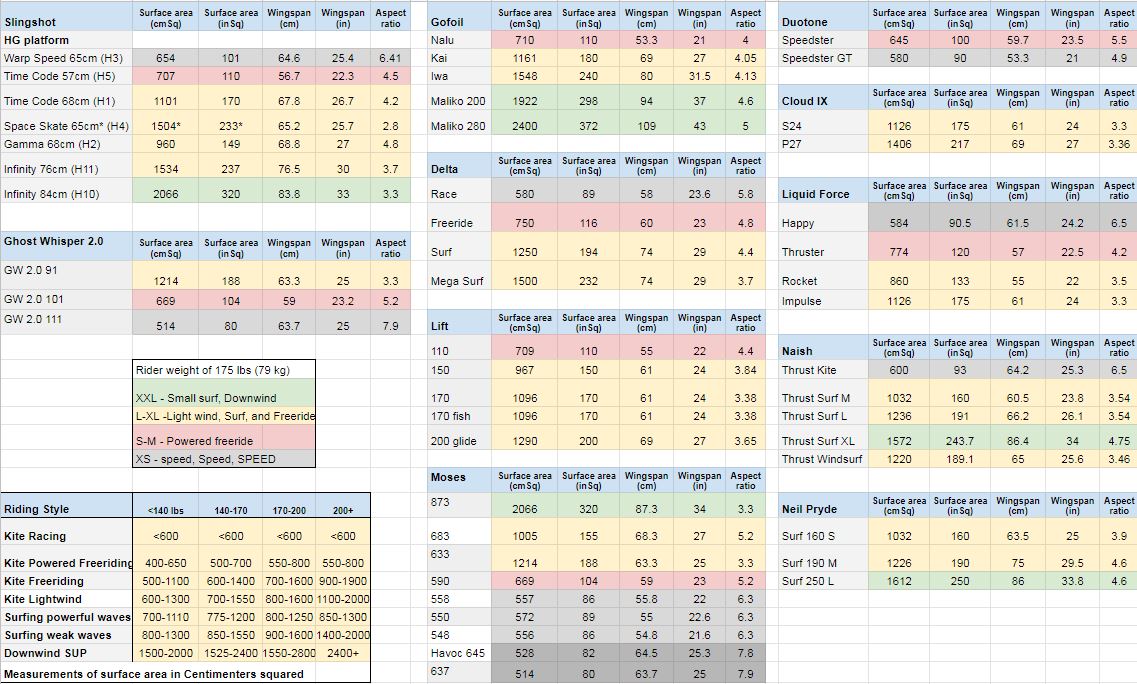The width and height of the screenshot is (1137, 684).
Task: Click the GW 2.0 91 cell
Action: point(67,276)
